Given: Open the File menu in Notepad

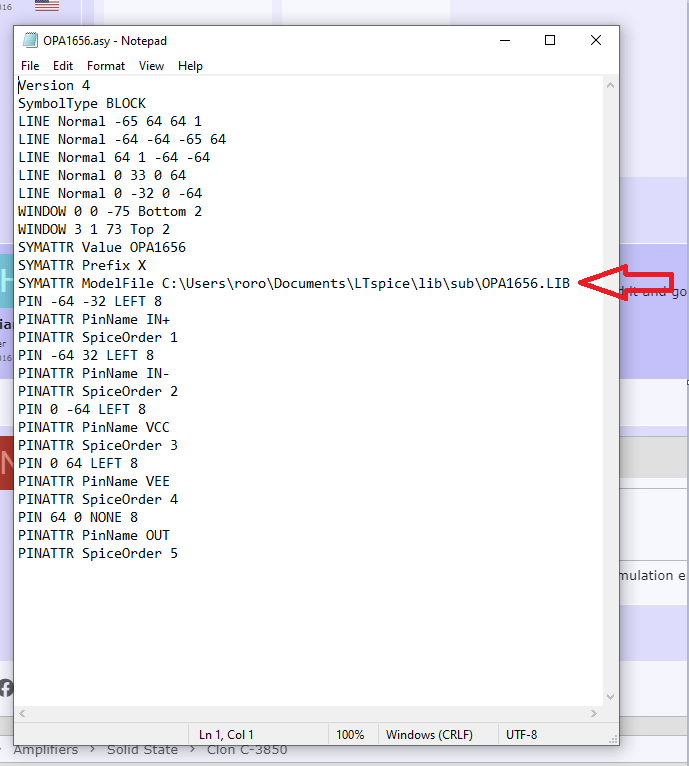Looking at the screenshot, I should [30, 66].
